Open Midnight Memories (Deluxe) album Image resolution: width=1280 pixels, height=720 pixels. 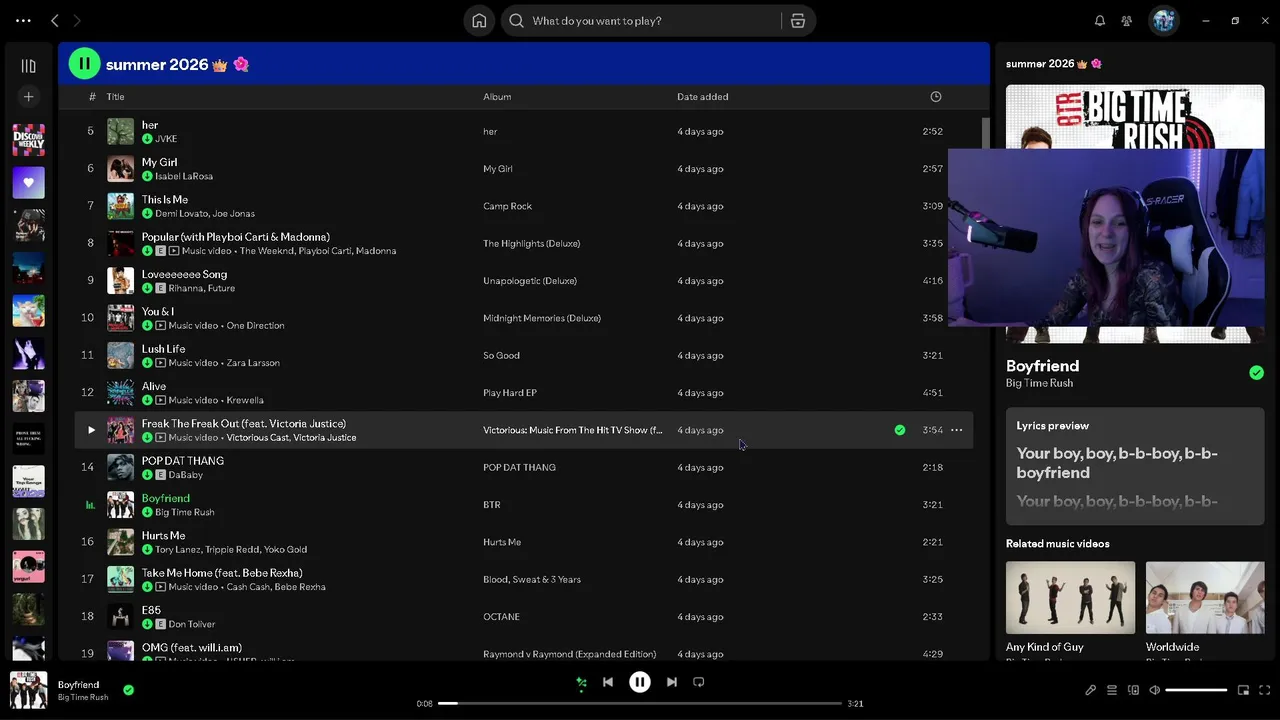click(x=542, y=318)
